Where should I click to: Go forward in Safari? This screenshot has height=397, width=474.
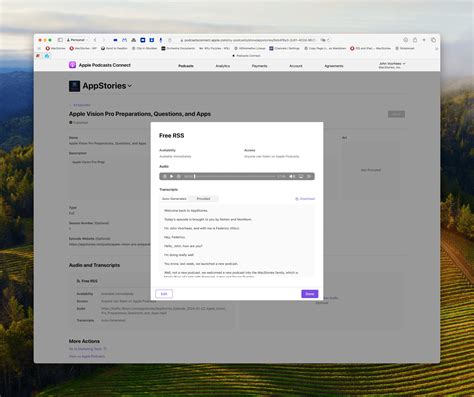coord(104,40)
